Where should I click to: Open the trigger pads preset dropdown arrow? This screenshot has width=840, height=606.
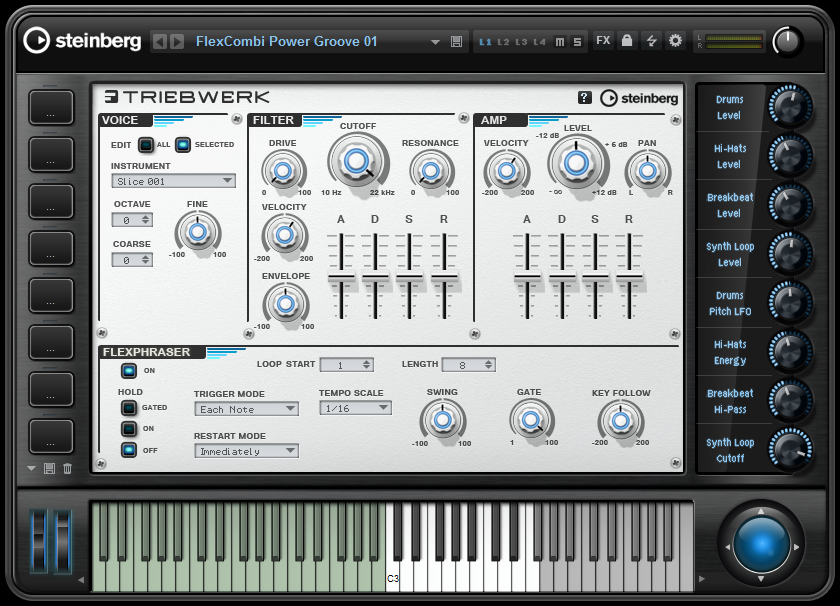32,469
